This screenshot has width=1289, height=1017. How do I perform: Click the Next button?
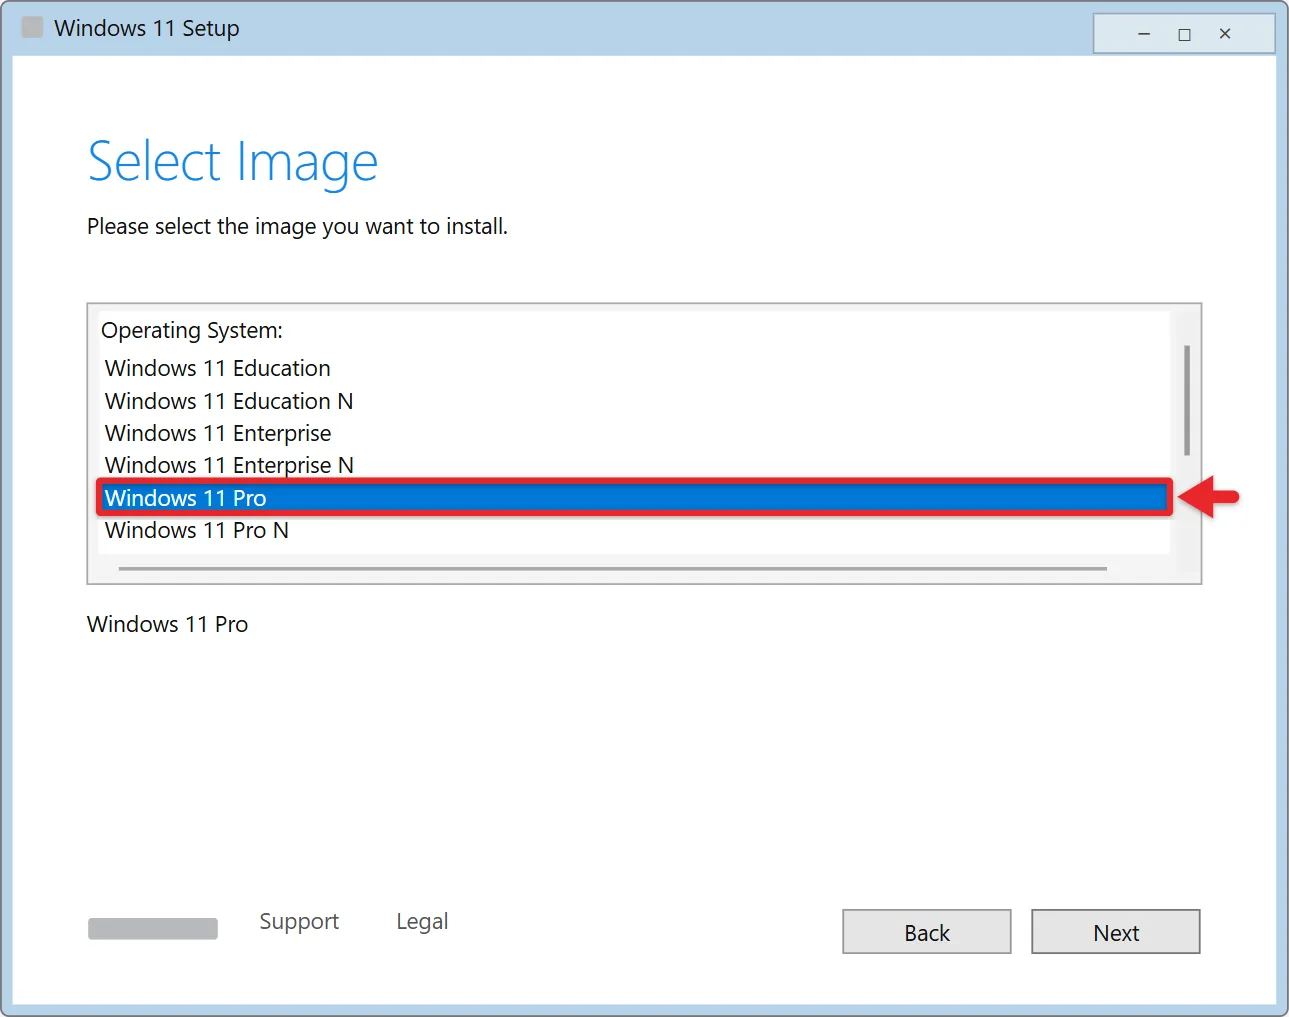[x=1115, y=932]
